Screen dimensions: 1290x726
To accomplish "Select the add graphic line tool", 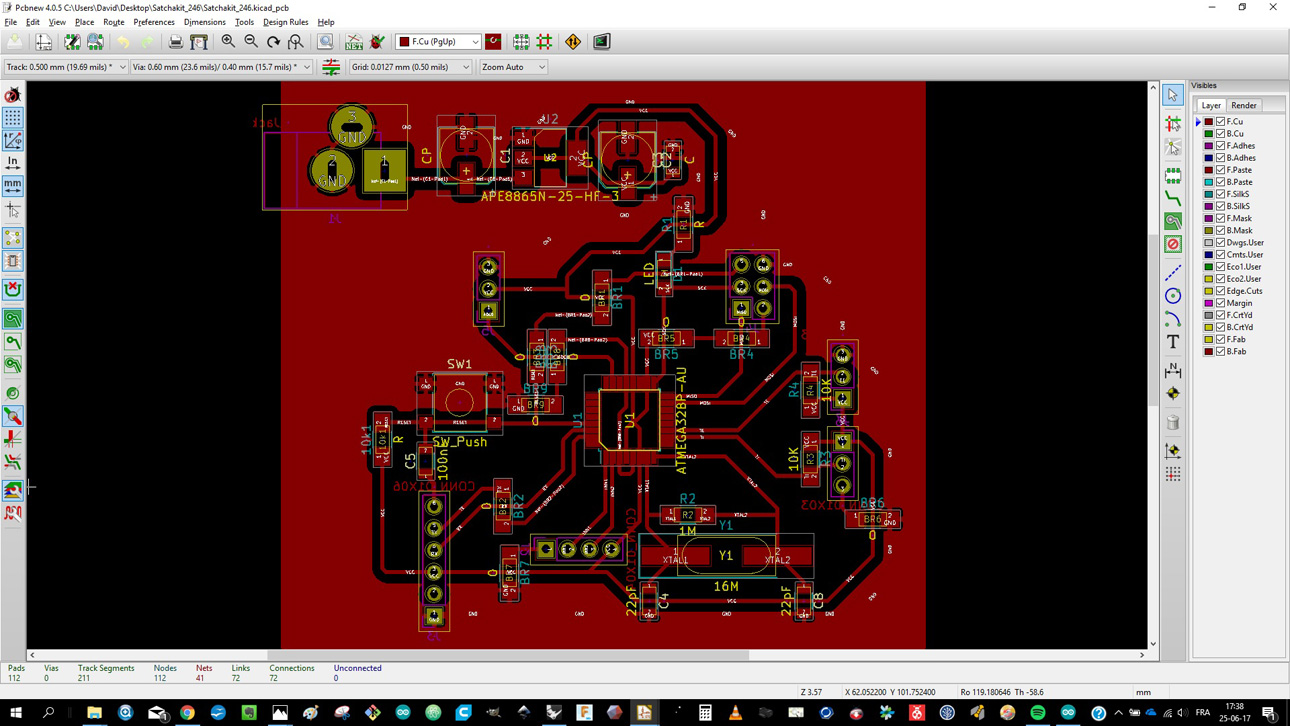I will tap(1173, 273).
